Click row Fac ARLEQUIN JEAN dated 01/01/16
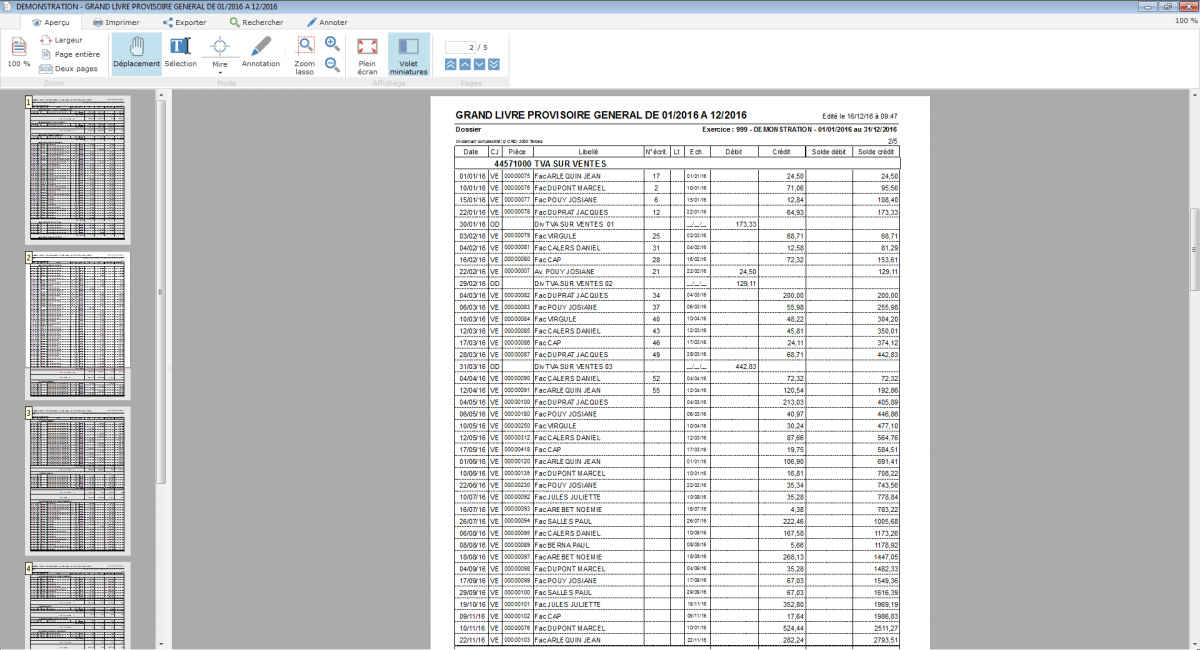1200x650 pixels. 678,175
